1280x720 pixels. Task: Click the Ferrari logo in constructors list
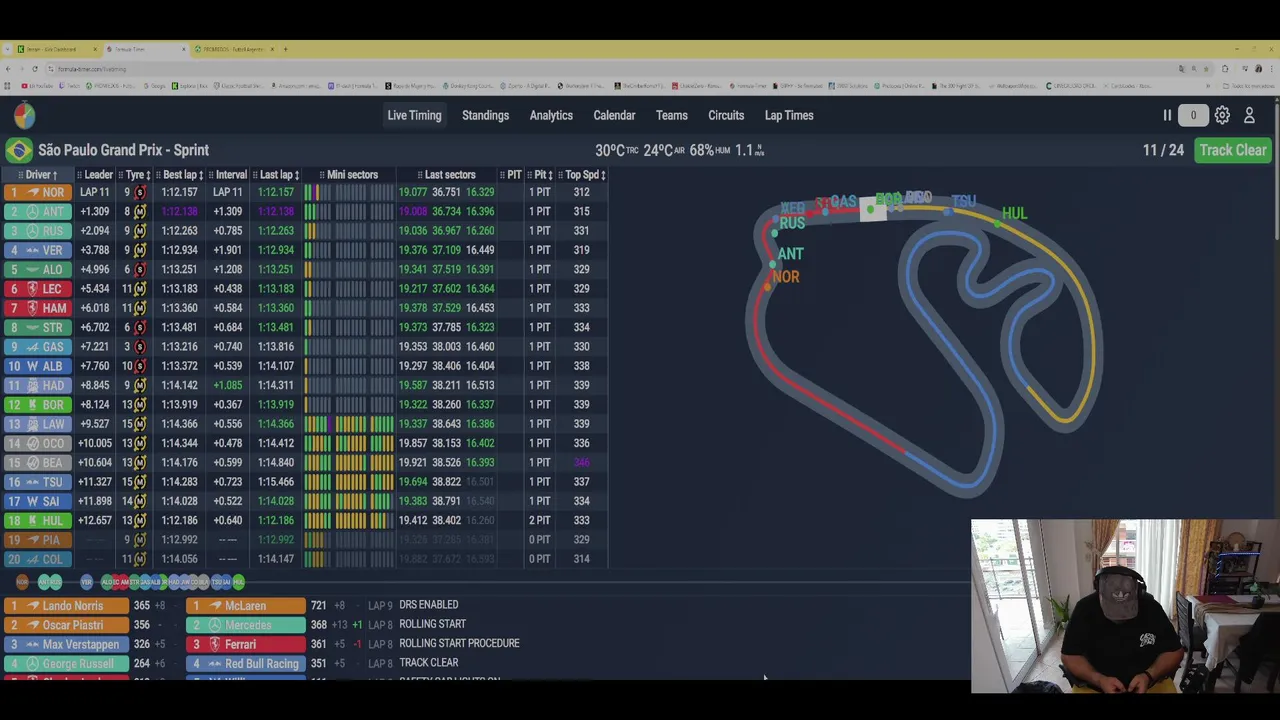click(x=214, y=644)
